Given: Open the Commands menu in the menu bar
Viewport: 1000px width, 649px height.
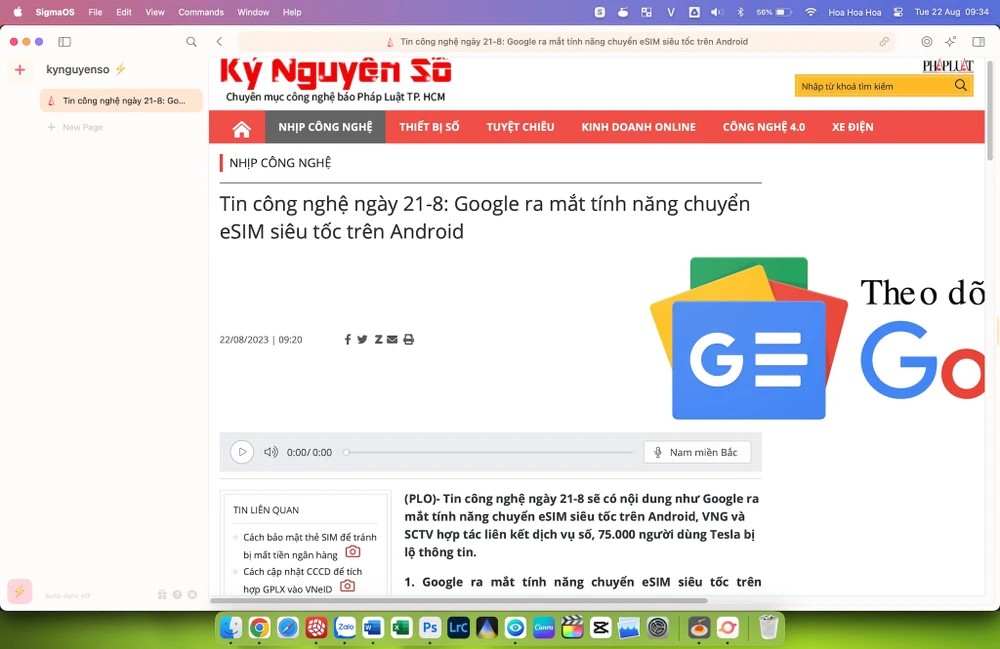Looking at the screenshot, I should pyautogui.click(x=201, y=12).
